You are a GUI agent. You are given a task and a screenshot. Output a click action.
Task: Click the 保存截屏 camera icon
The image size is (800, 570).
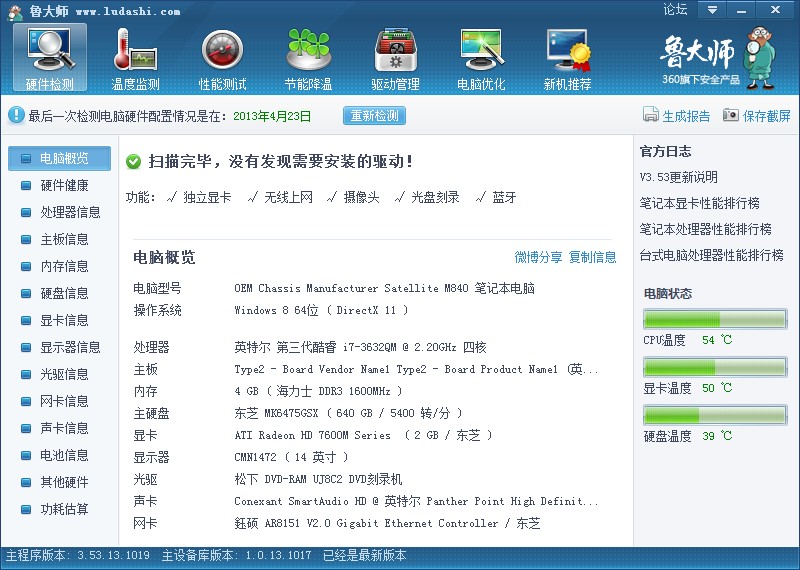731,115
